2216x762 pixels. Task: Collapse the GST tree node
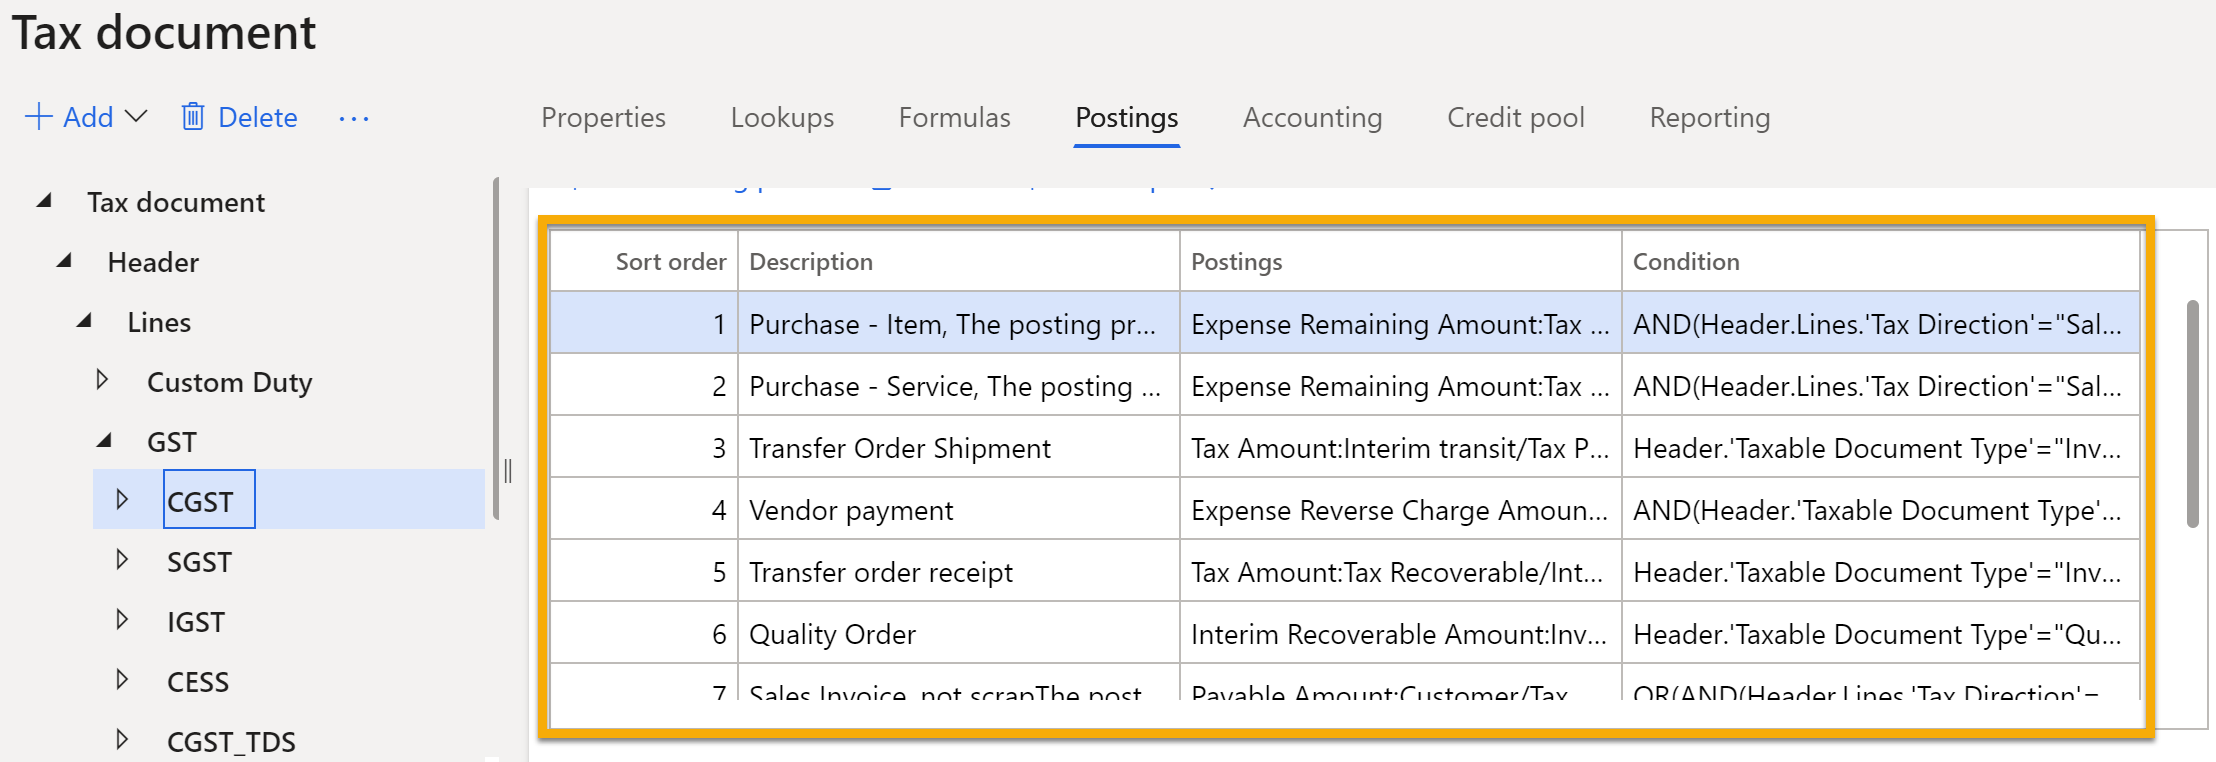(x=104, y=441)
